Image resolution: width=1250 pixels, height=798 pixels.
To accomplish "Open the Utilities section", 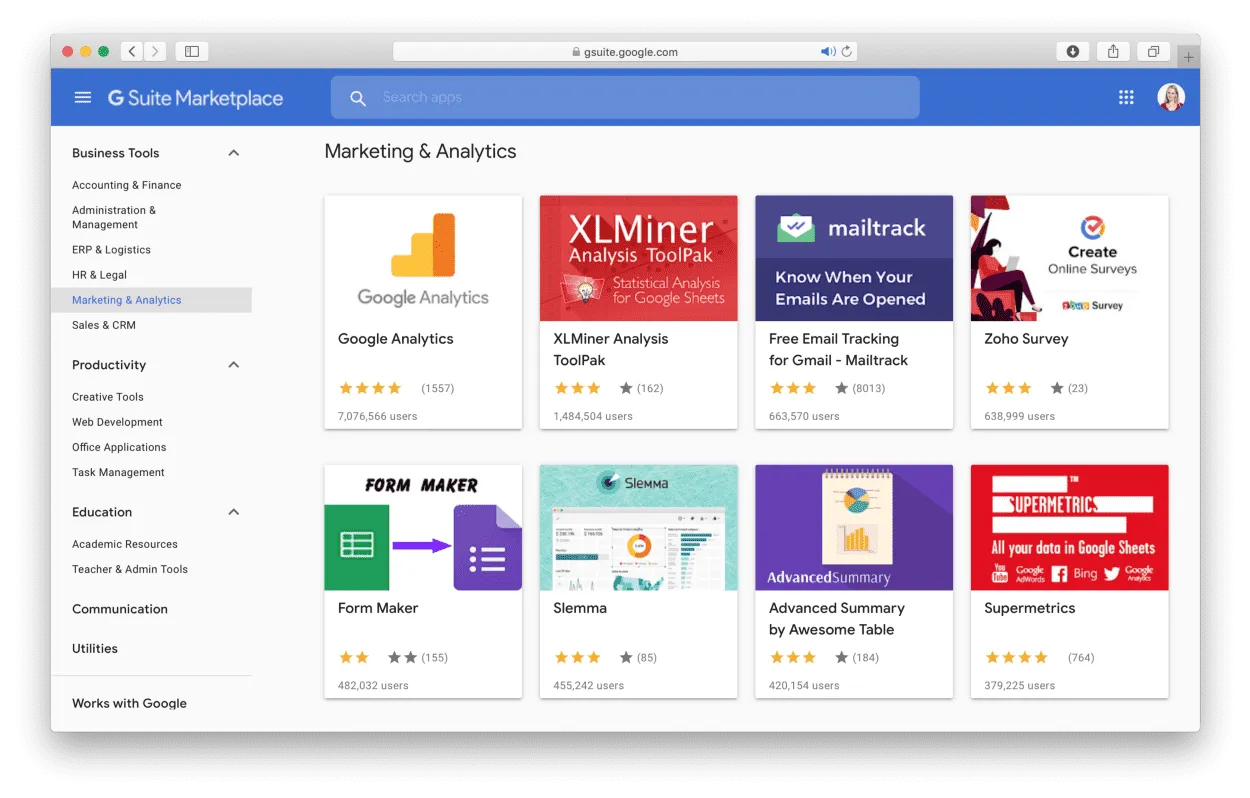I will (x=95, y=648).
